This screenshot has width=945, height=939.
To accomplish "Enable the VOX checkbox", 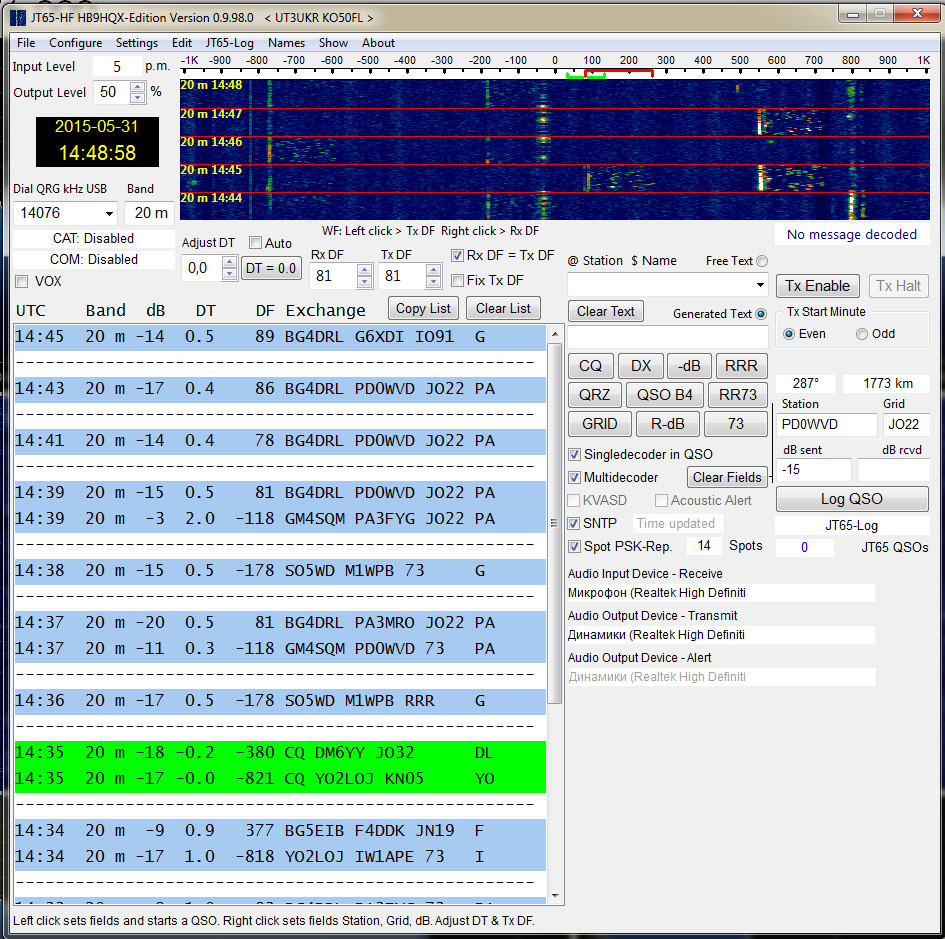I will (x=22, y=282).
